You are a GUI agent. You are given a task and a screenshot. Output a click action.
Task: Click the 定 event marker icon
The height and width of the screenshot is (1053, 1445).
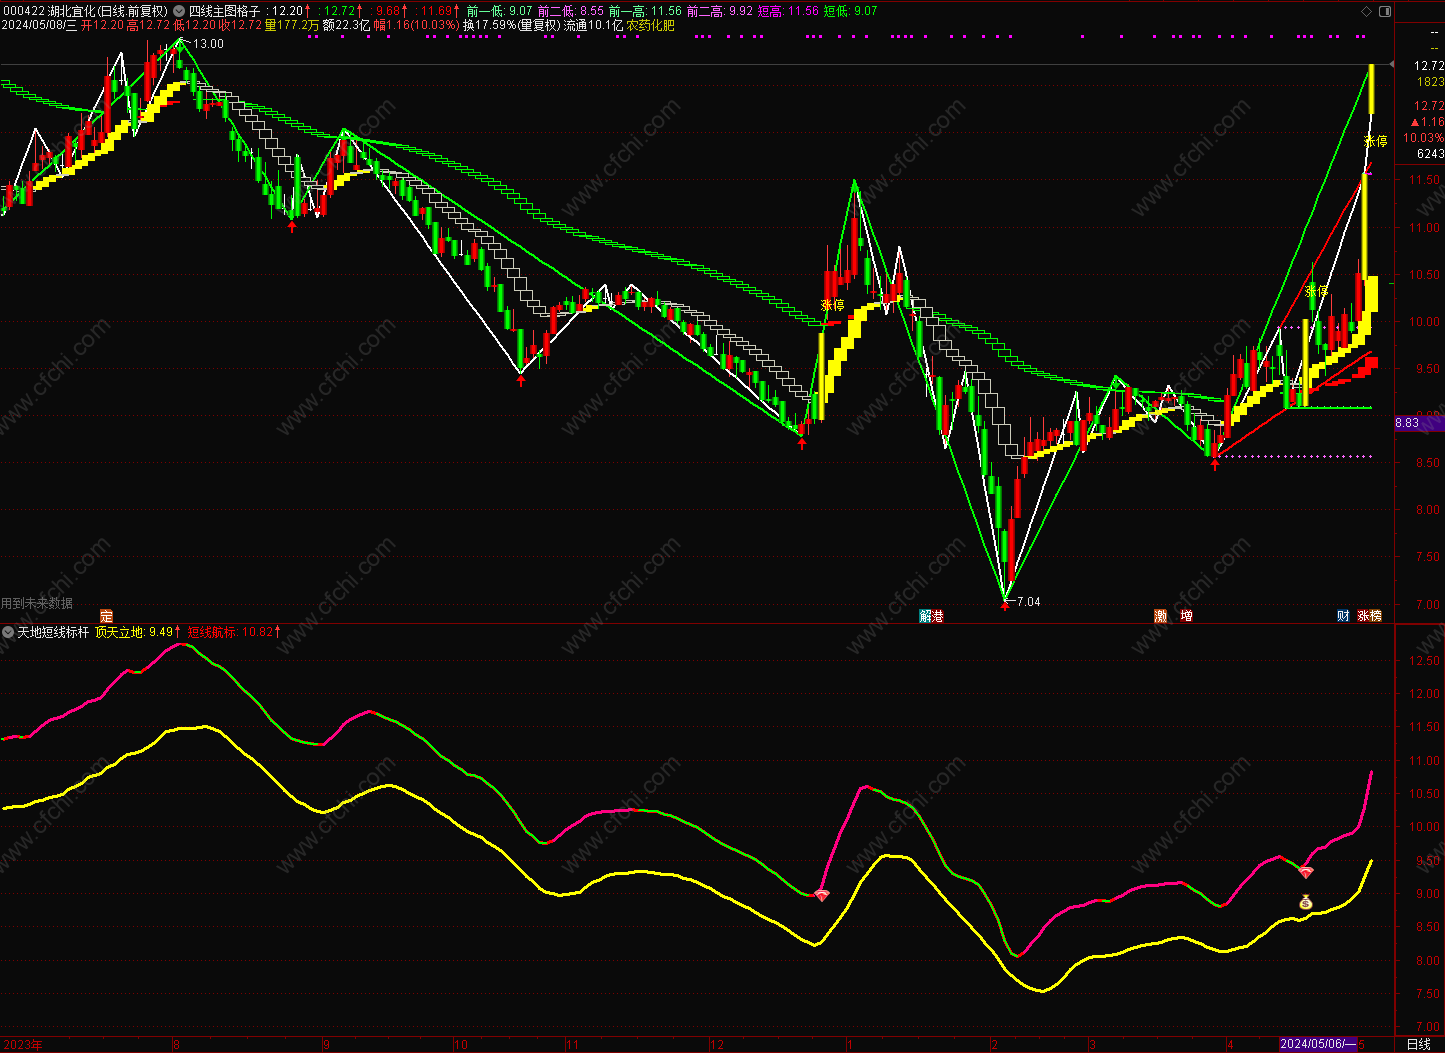point(107,616)
